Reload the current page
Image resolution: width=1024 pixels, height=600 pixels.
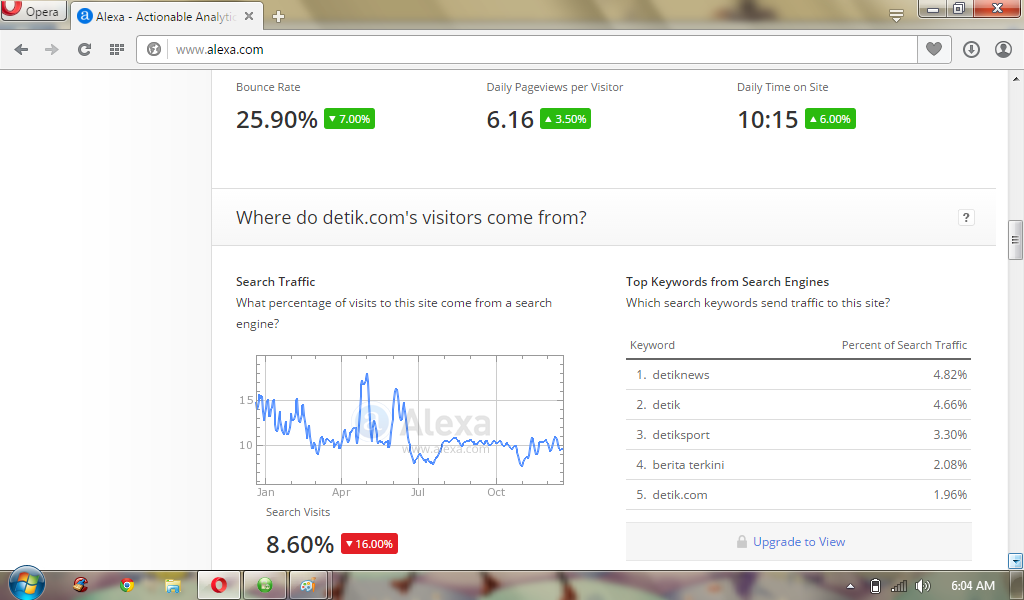click(84, 50)
